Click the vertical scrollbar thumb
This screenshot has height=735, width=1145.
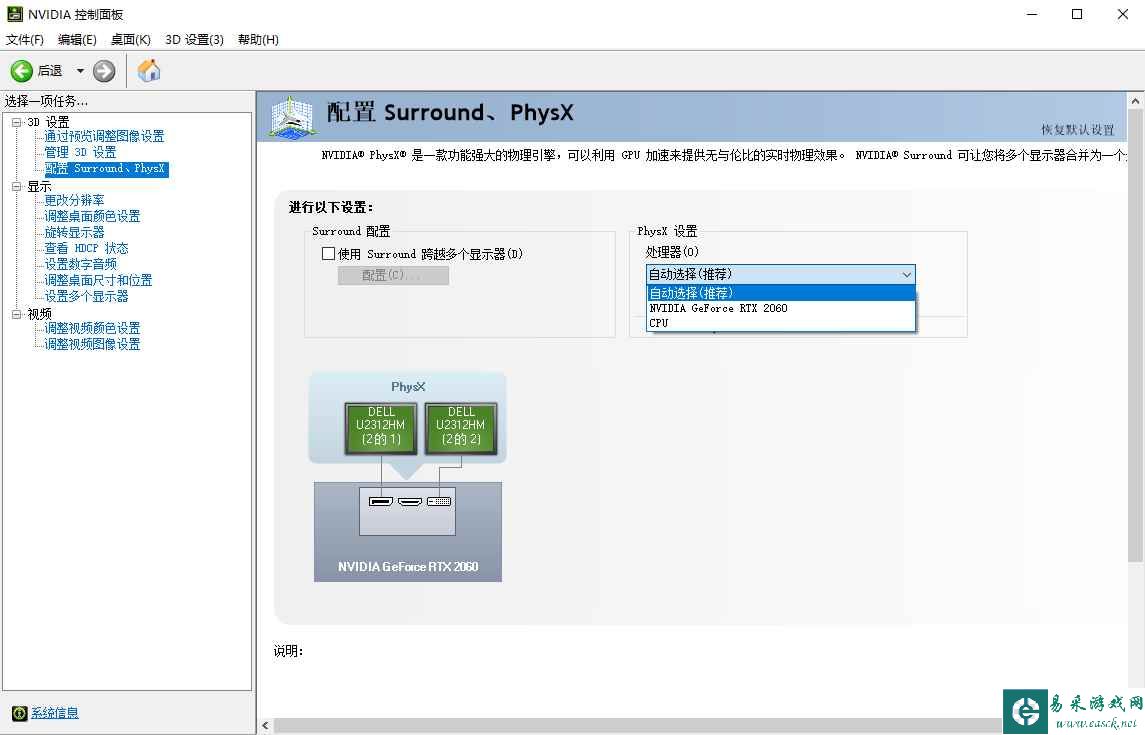(x=1136, y=336)
